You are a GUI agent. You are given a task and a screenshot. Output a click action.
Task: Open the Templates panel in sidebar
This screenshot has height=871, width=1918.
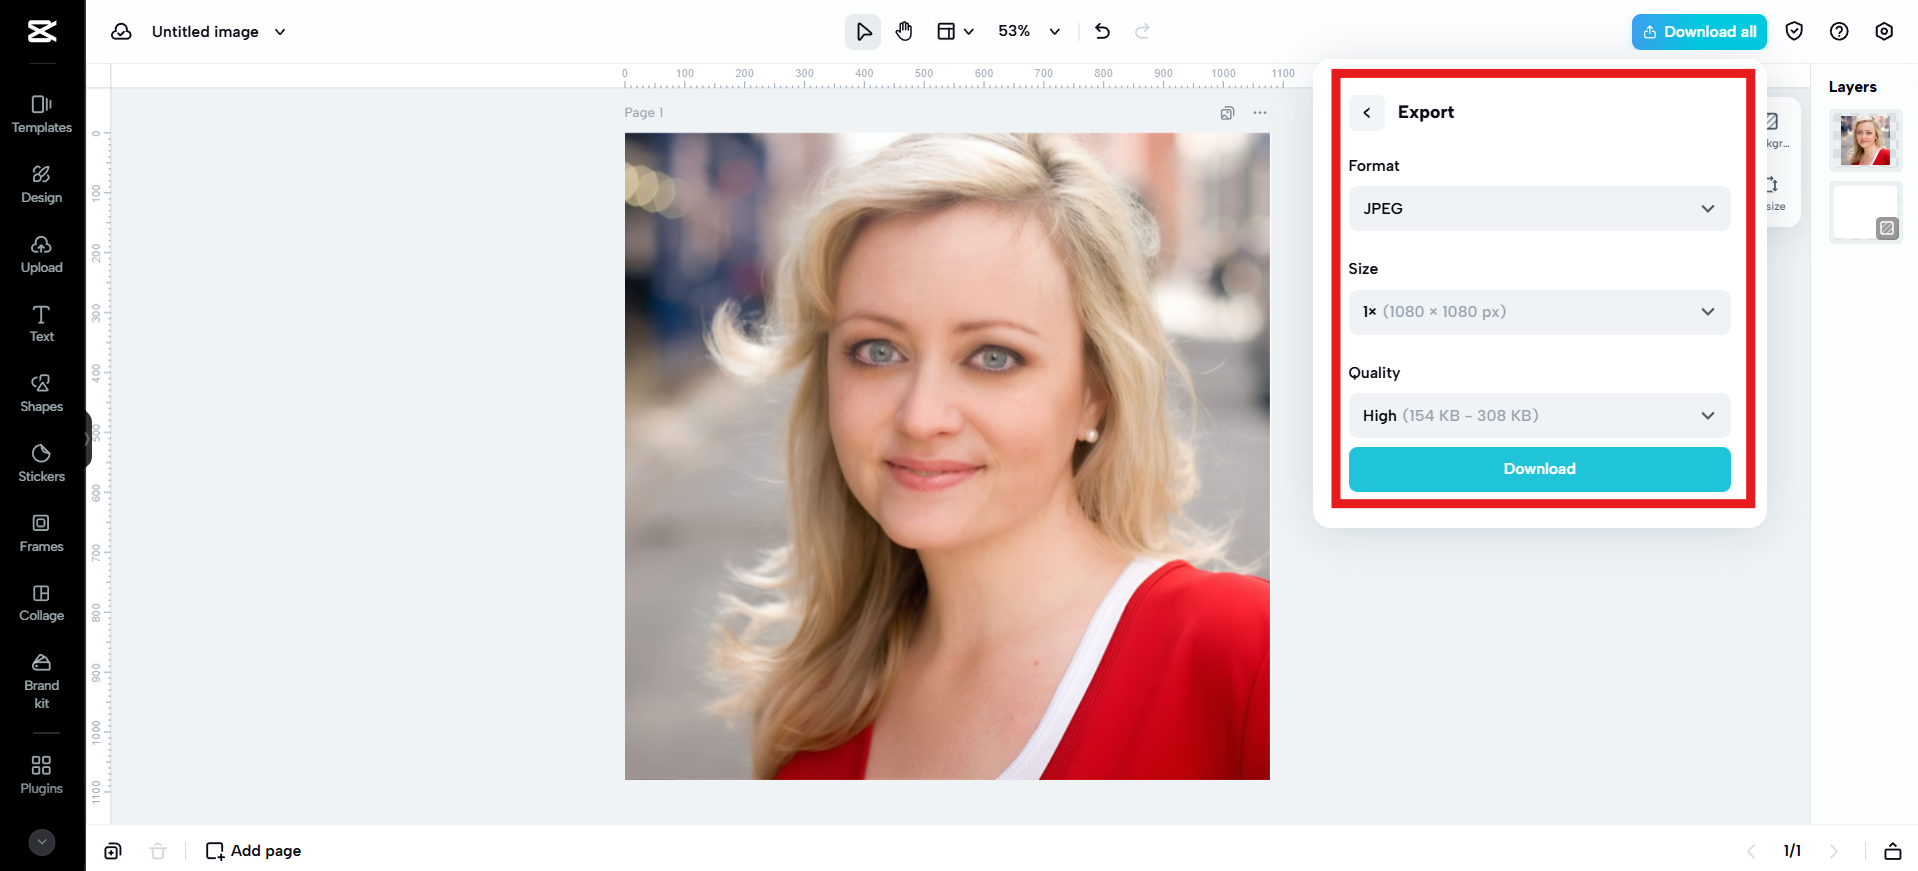tap(41, 114)
